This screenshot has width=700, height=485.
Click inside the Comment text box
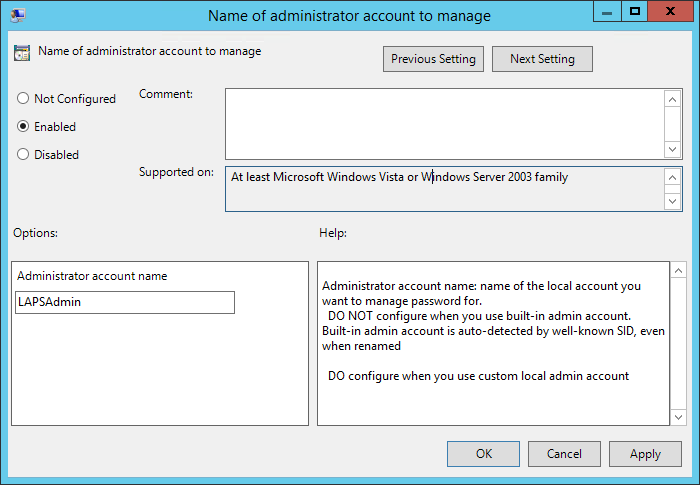pos(444,123)
